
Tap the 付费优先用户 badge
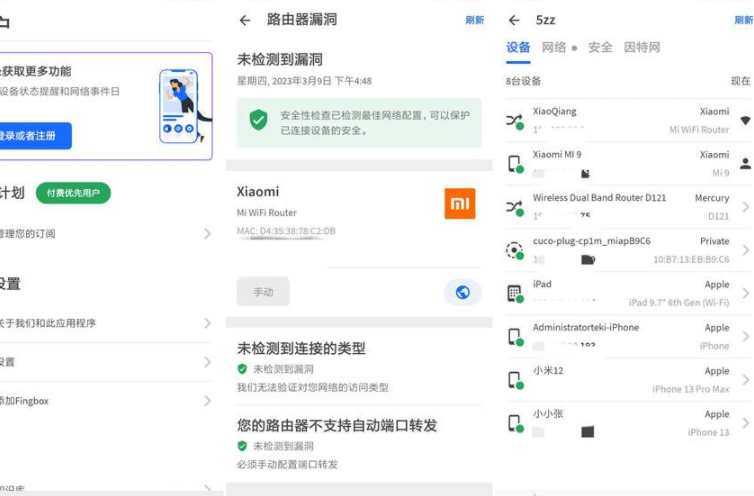(x=73, y=193)
